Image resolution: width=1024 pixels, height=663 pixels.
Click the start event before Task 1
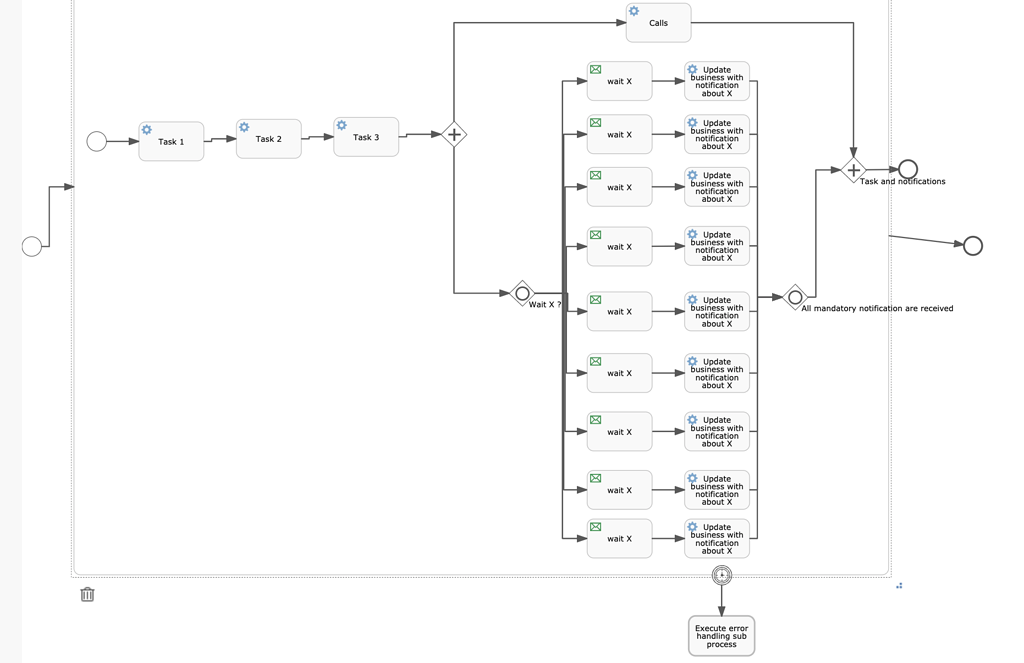click(x=96, y=141)
